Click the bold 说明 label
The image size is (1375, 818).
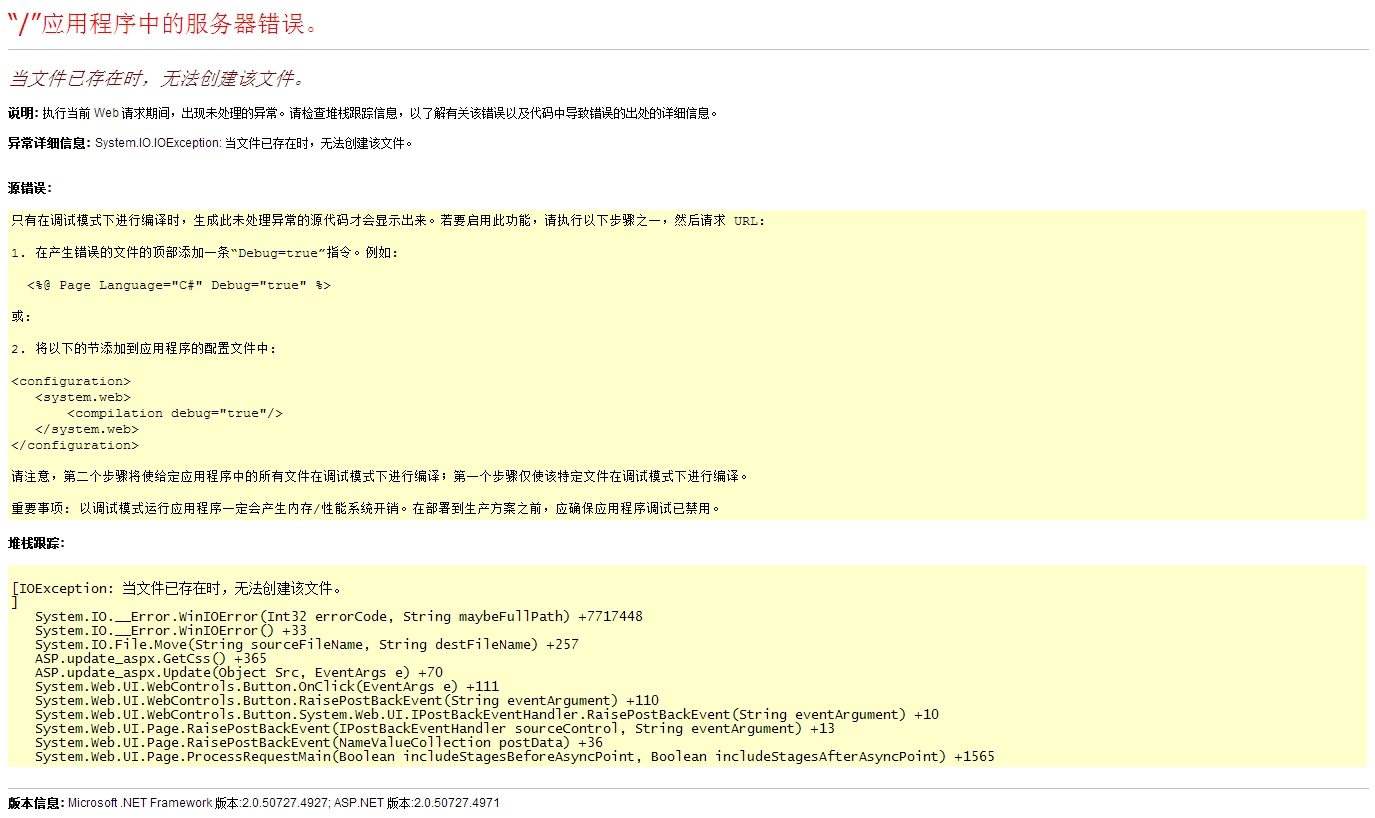pos(22,113)
